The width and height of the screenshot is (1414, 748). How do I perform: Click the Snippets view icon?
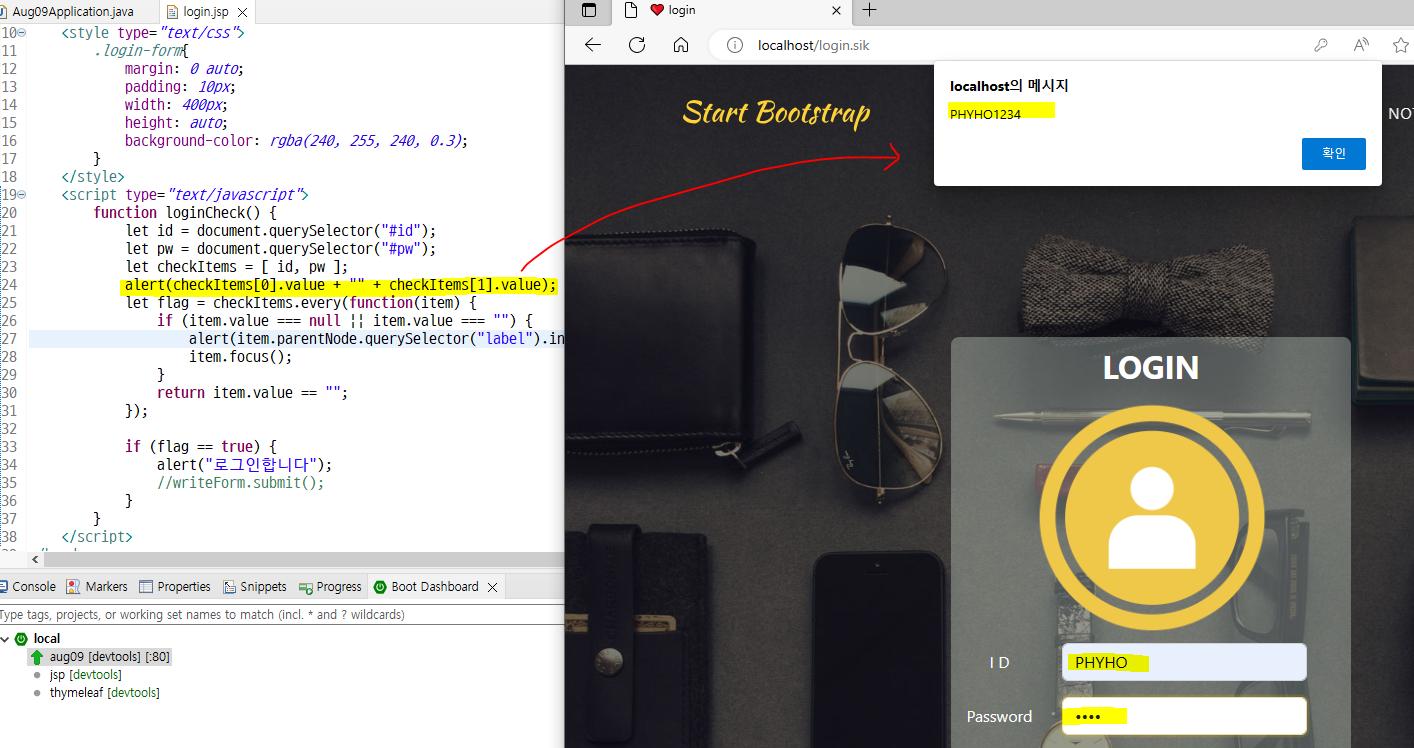tap(230, 587)
